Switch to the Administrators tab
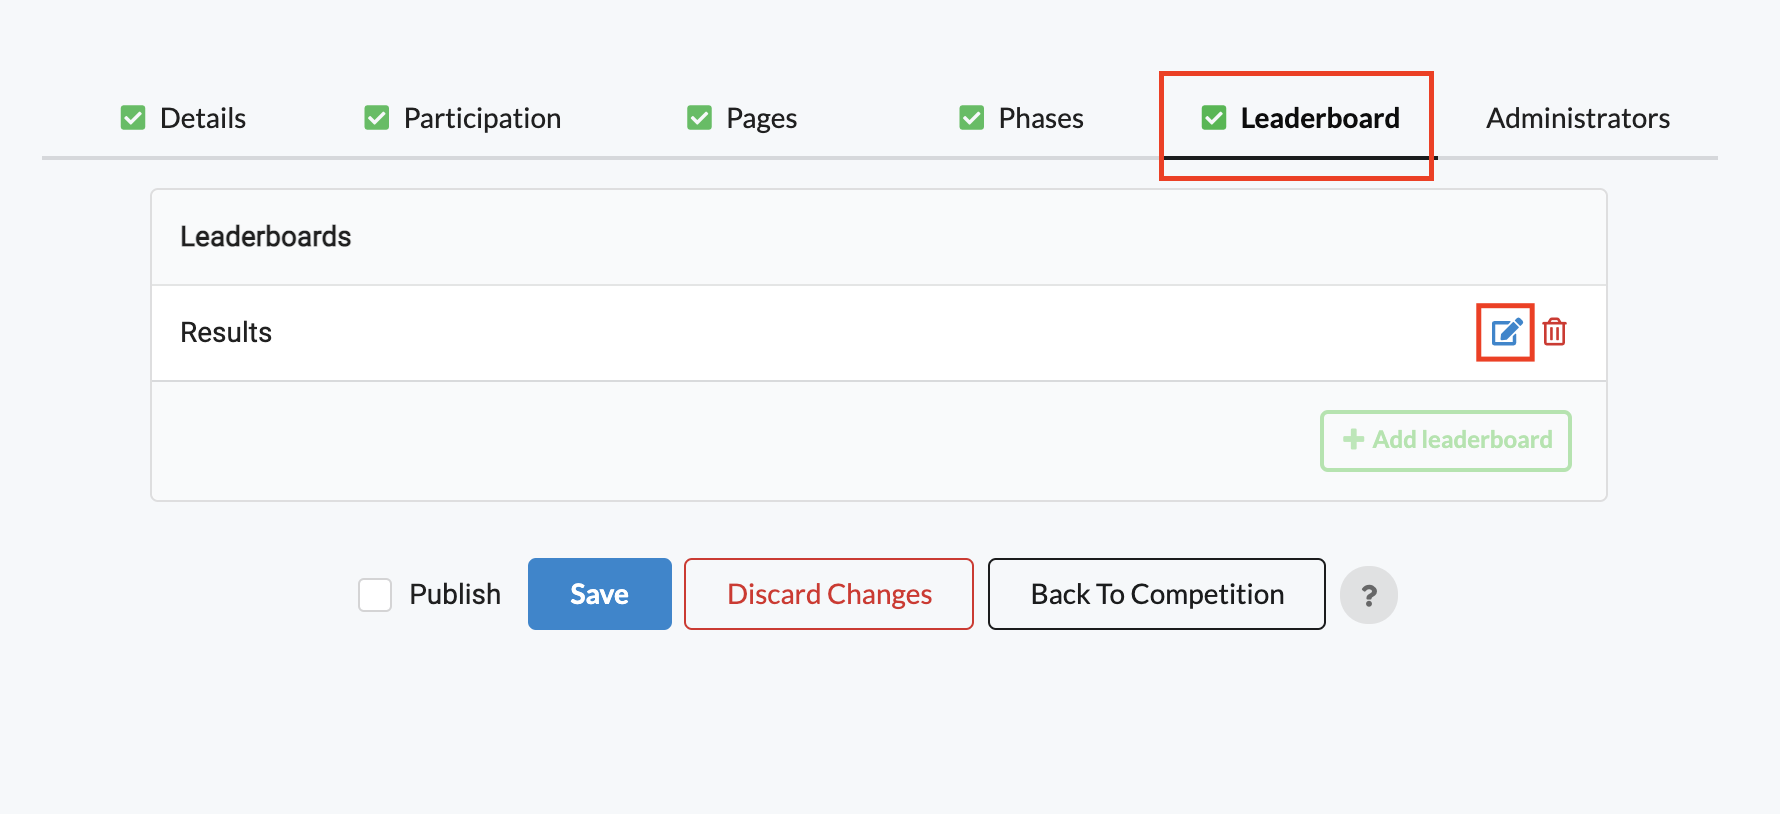Image resolution: width=1780 pixels, height=814 pixels. click(1578, 117)
